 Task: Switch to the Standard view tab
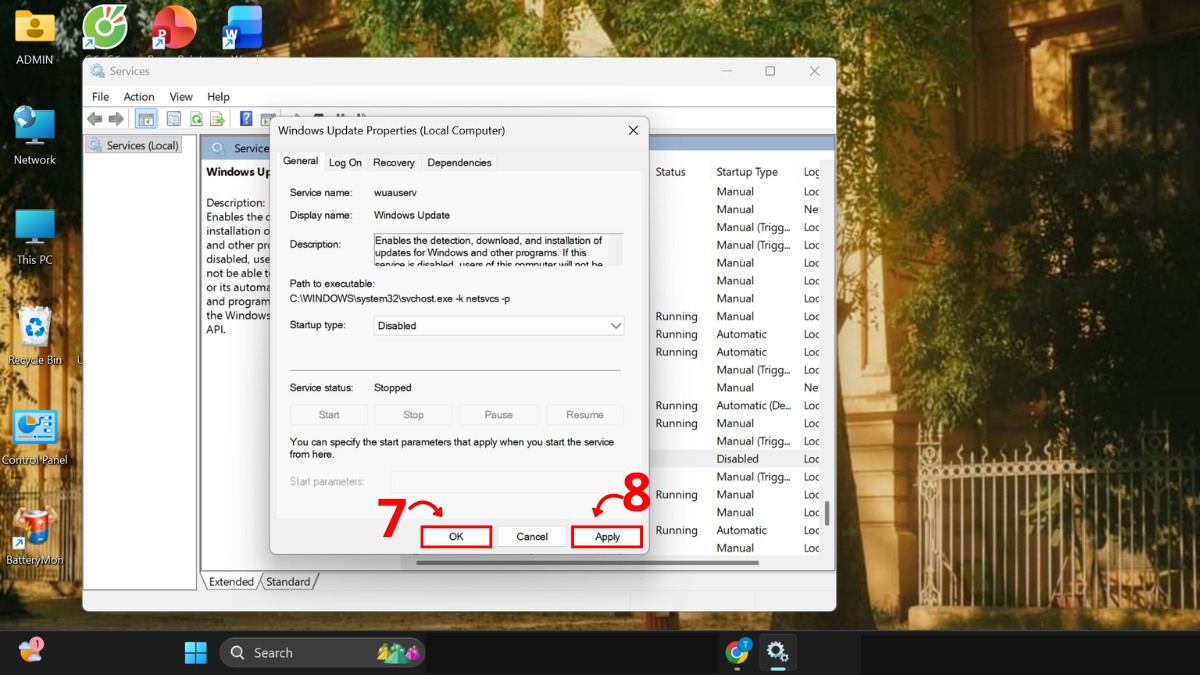288,581
